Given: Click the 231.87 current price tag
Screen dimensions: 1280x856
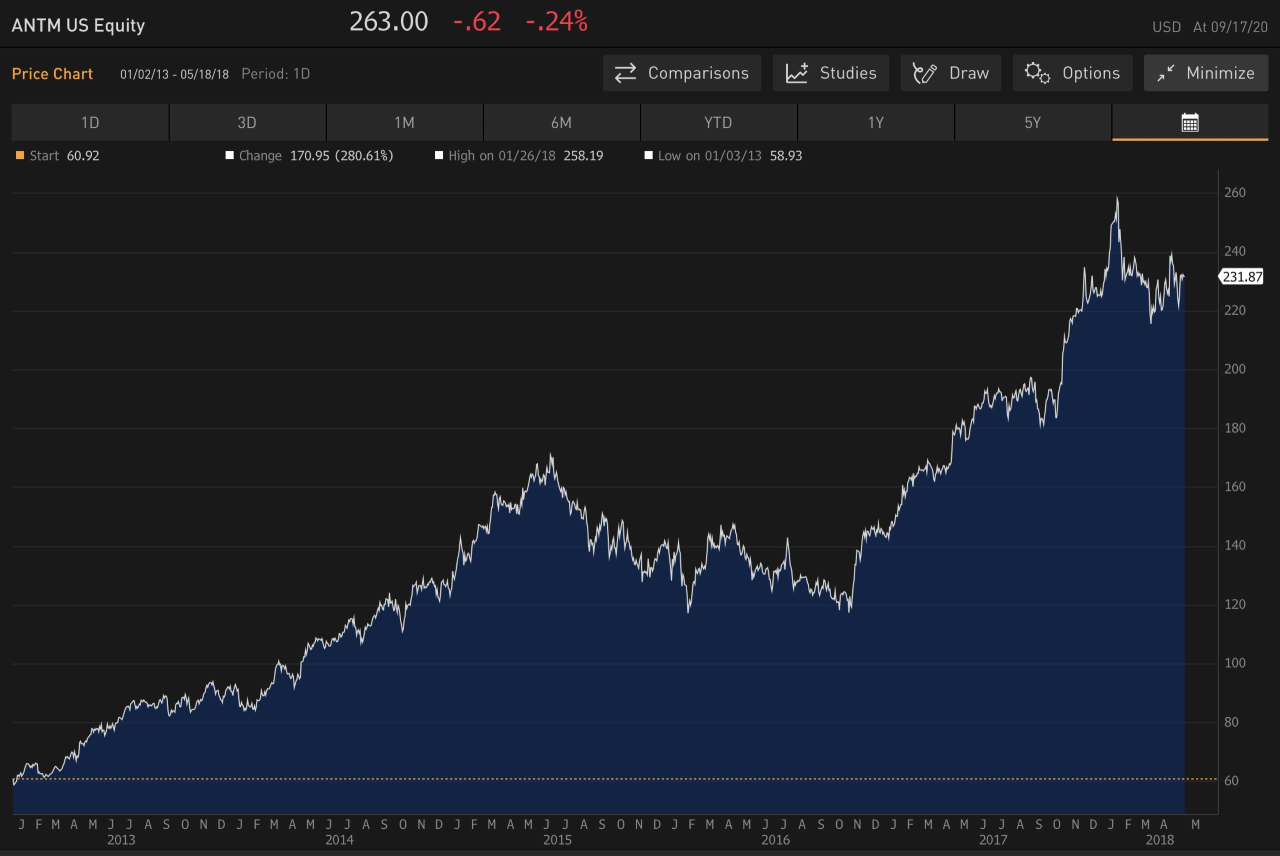Looking at the screenshot, I should [x=1242, y=277].
